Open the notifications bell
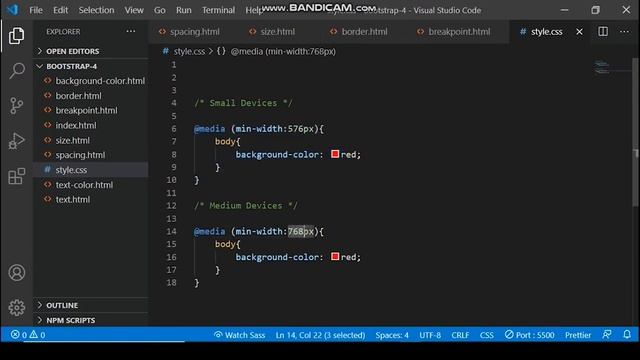The width and height of the screenshot is (640, 360). coord(627,335)
